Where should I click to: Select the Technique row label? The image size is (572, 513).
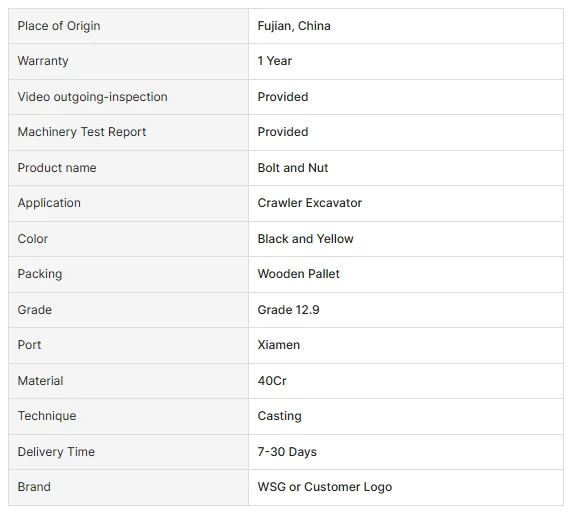click(47, 416)
